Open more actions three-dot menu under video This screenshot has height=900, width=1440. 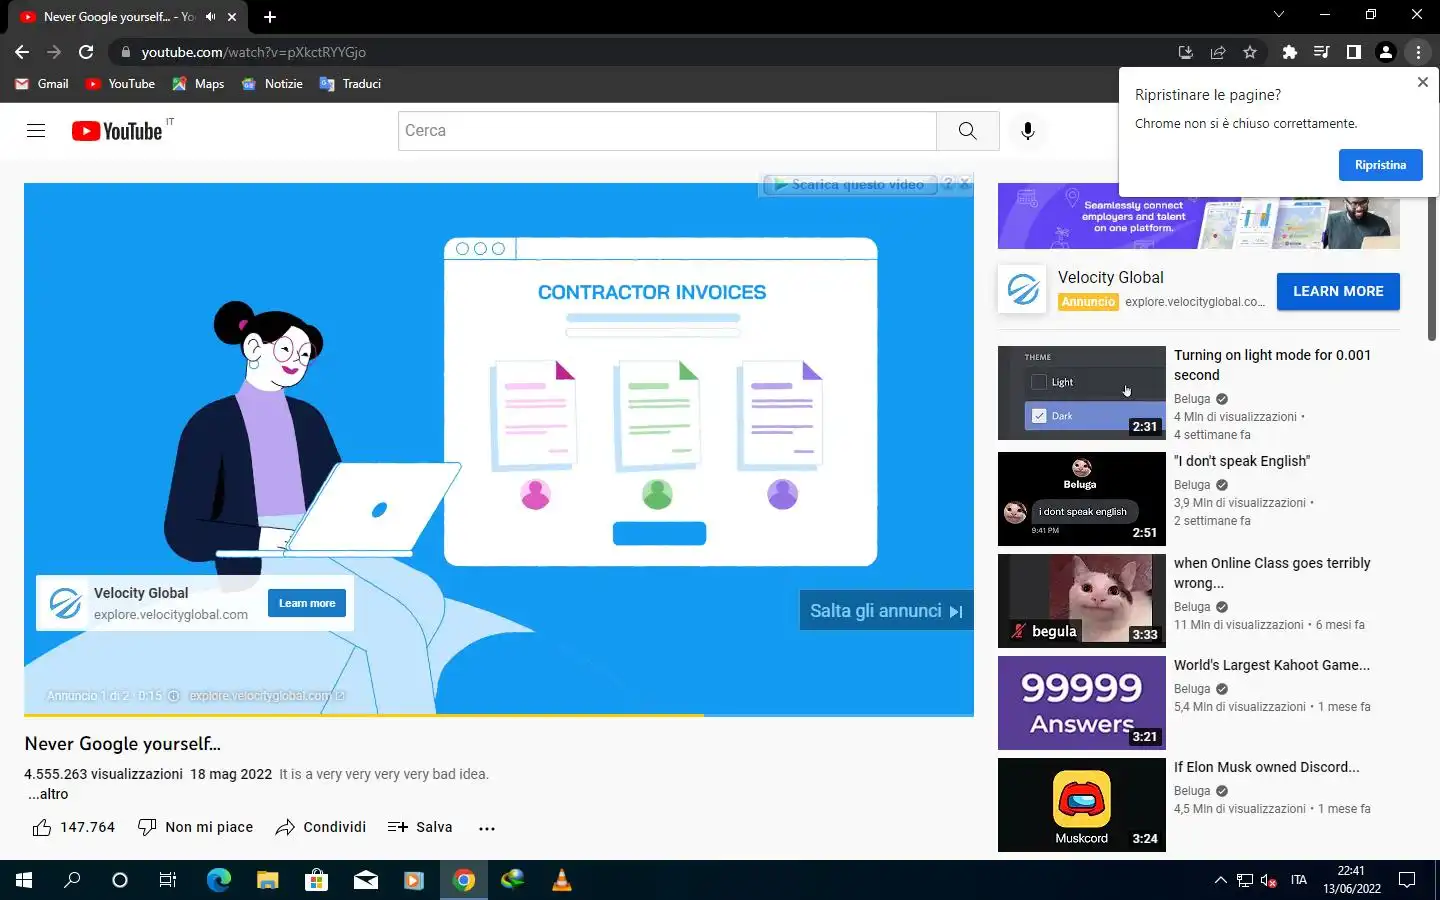click(x=487, y=828)
